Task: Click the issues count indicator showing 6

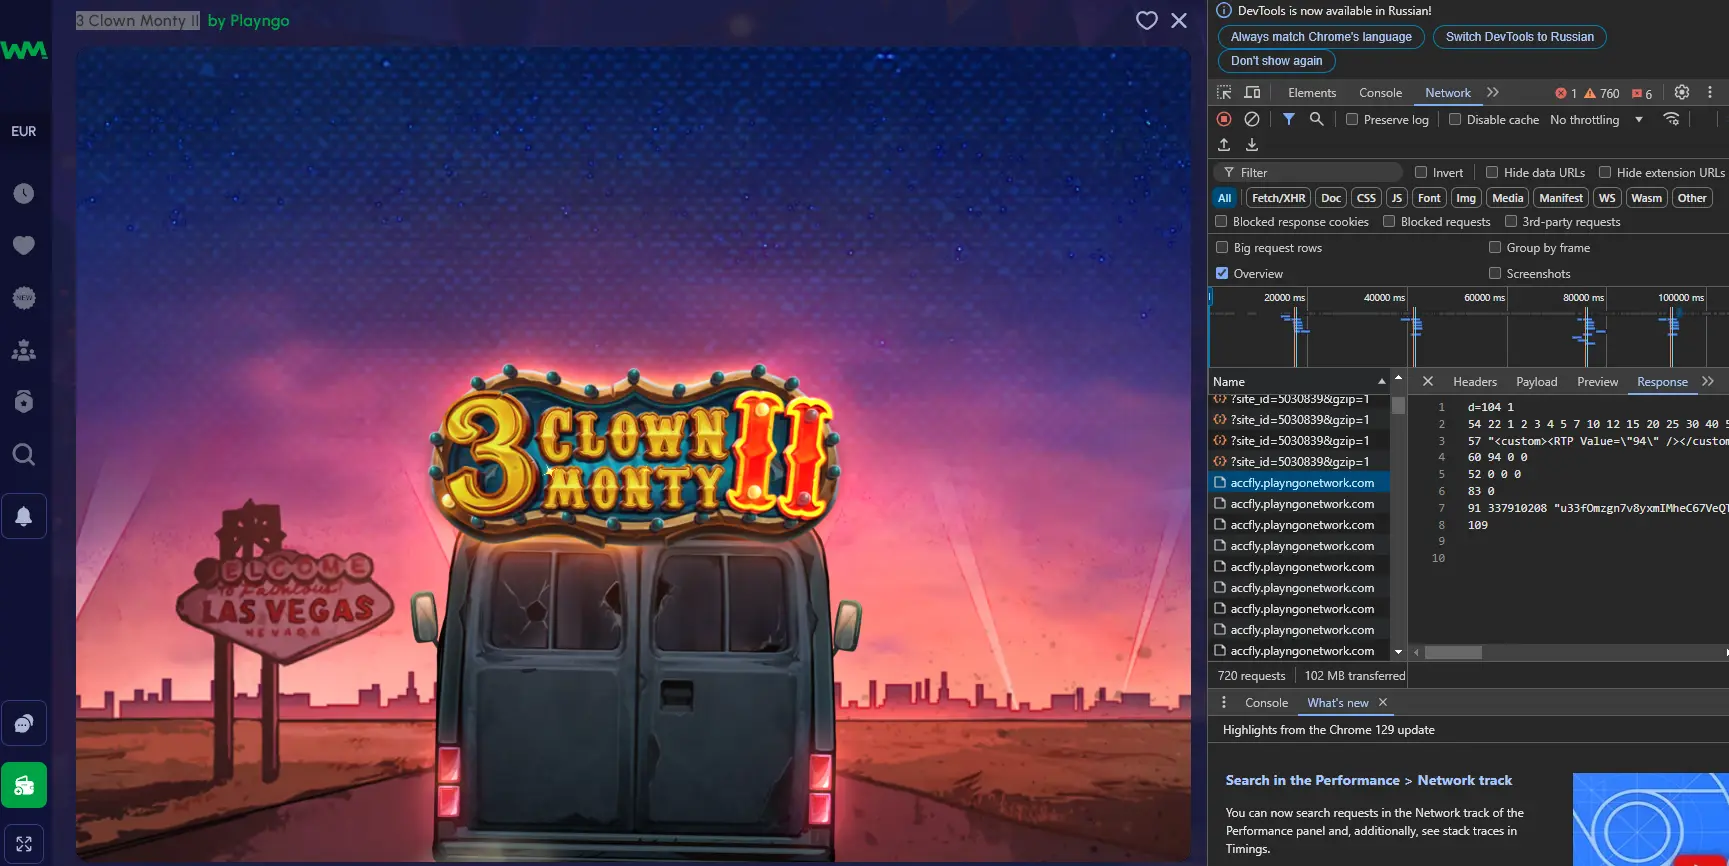Action: point(1642,93)
